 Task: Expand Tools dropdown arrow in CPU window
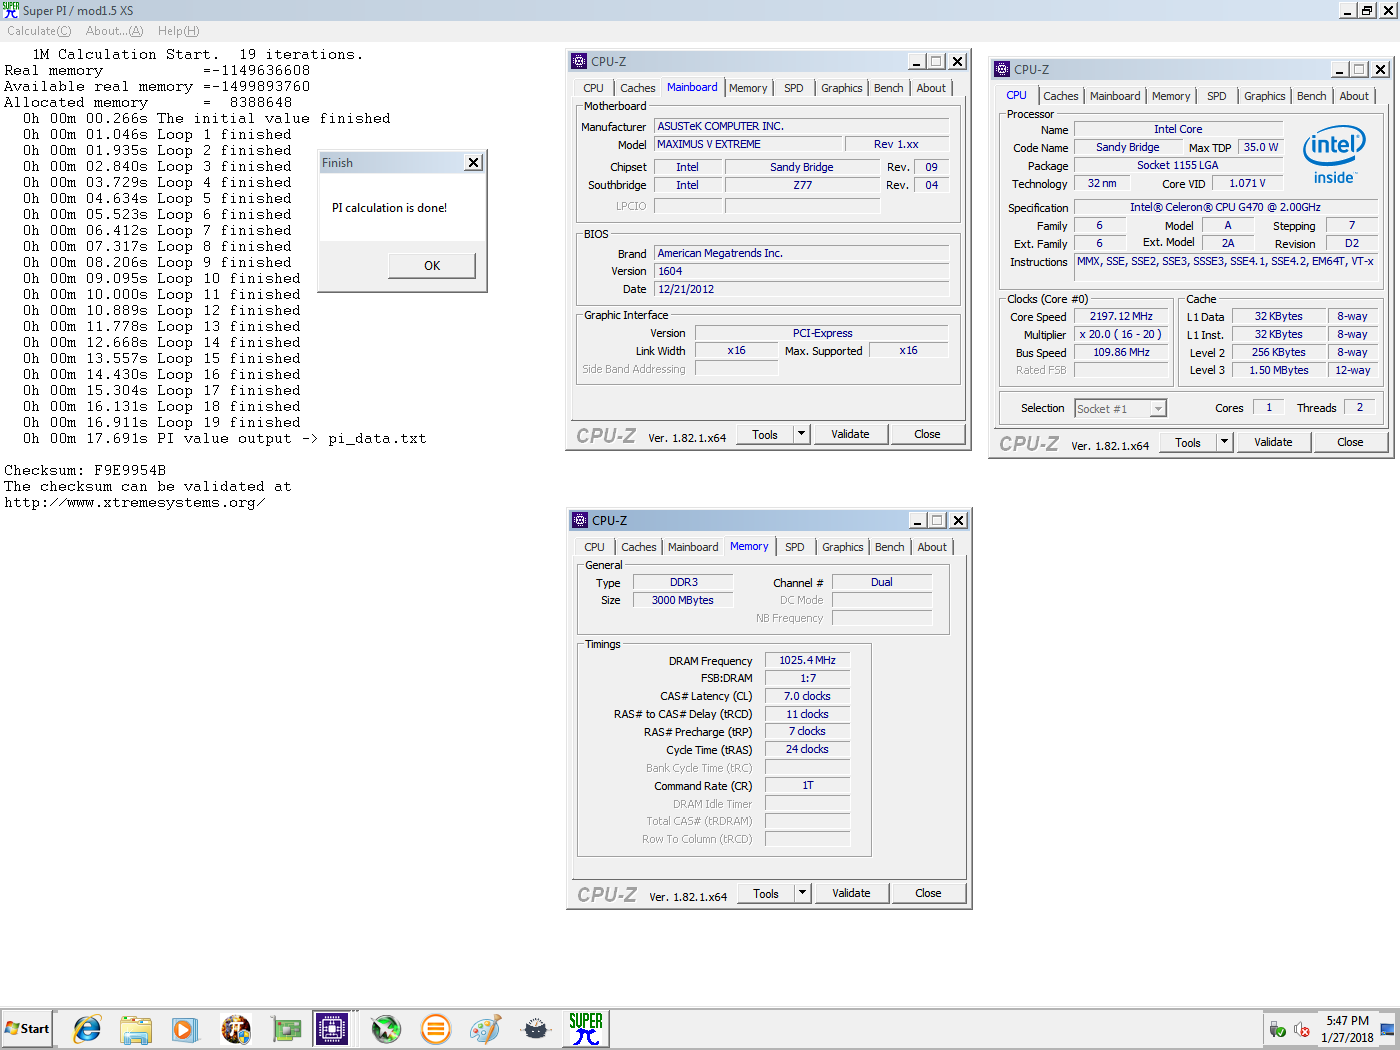coord(1224,442)
